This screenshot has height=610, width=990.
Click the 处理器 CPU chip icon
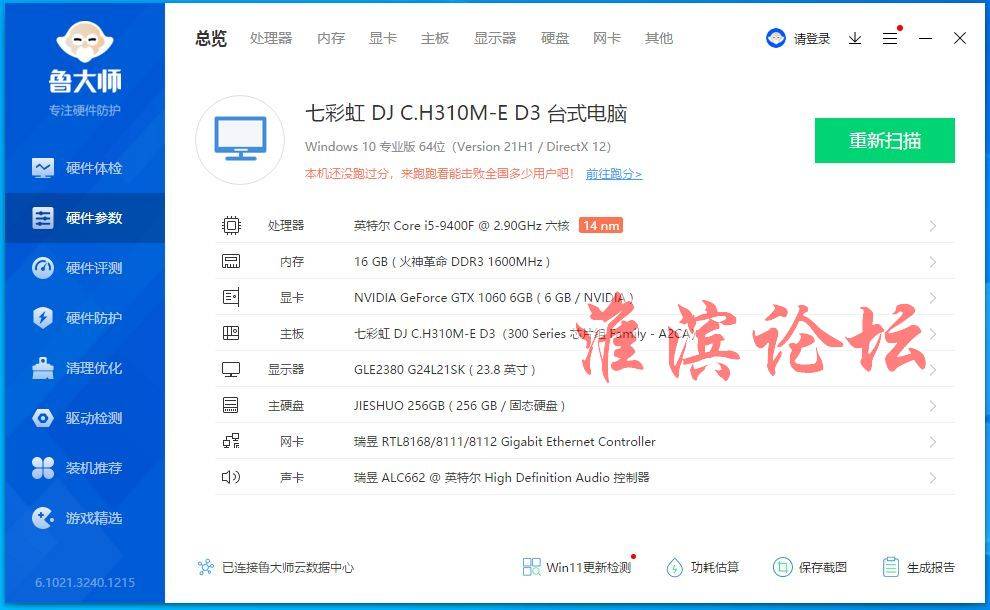coord(231,225)
